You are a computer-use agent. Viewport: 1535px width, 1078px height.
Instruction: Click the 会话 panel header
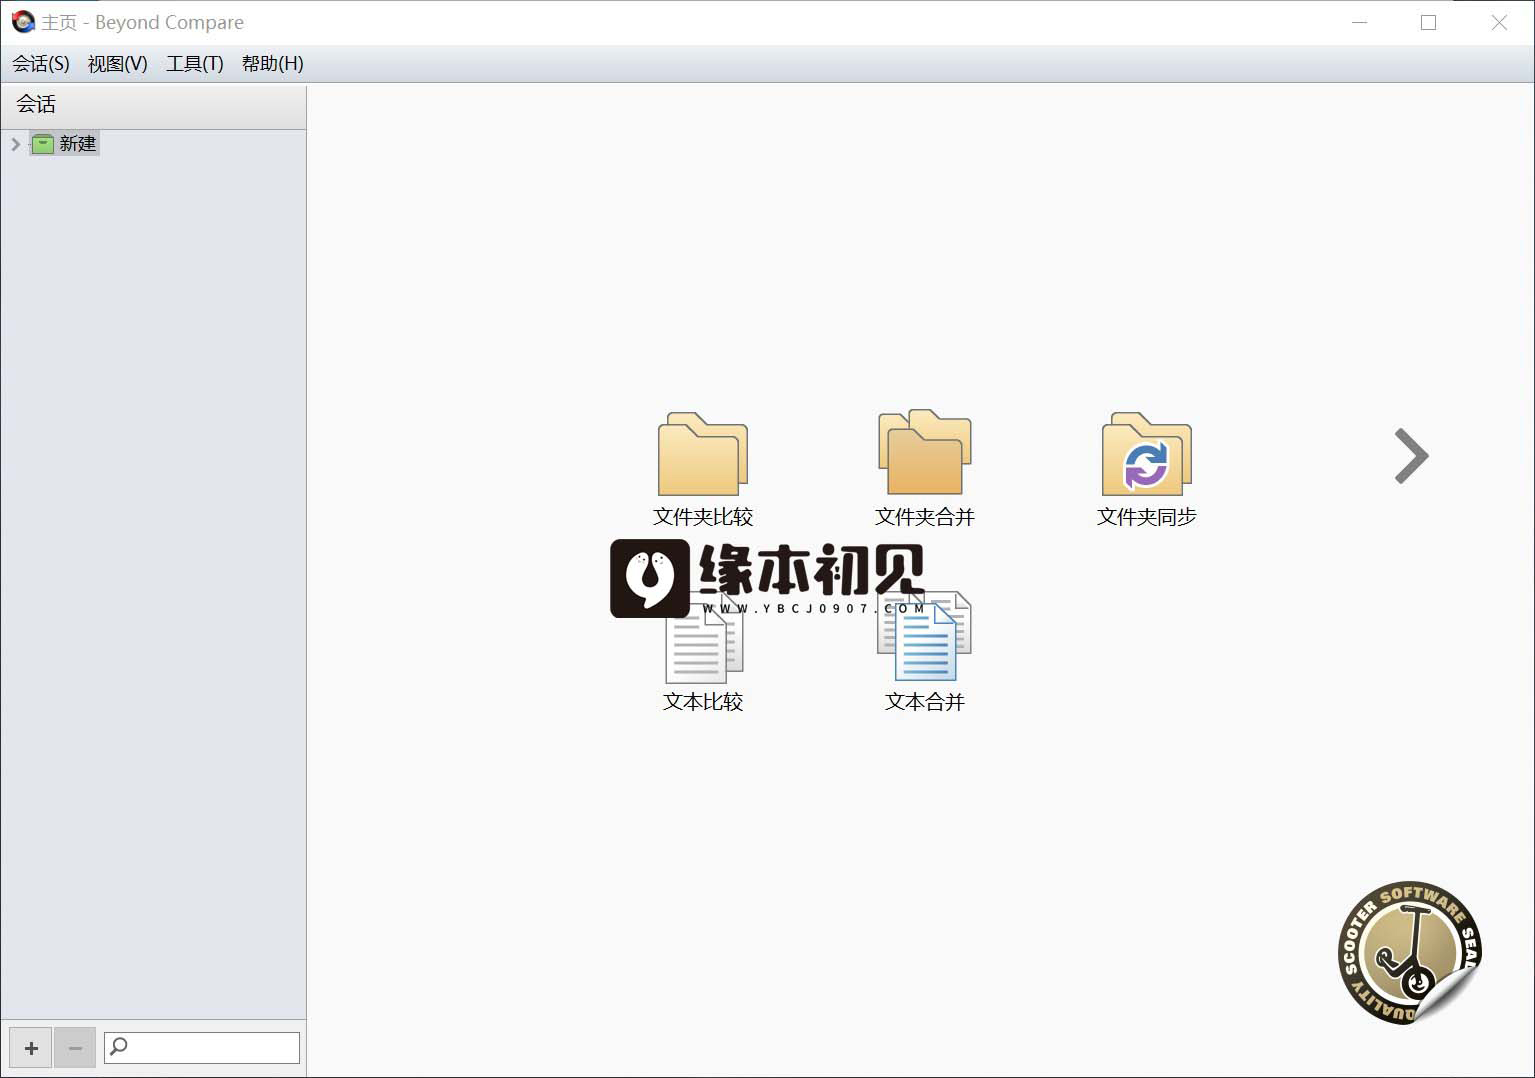(x=153, y=105)
